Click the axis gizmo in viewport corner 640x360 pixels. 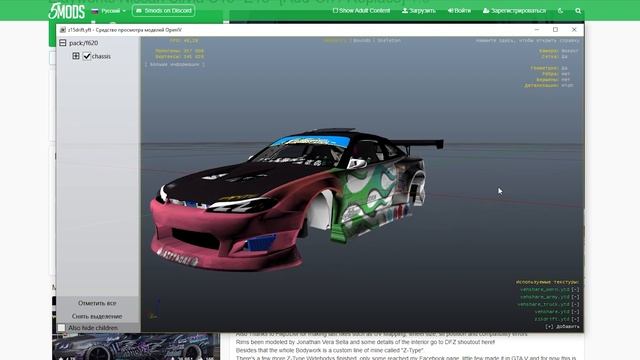click(x=154, y=309)
